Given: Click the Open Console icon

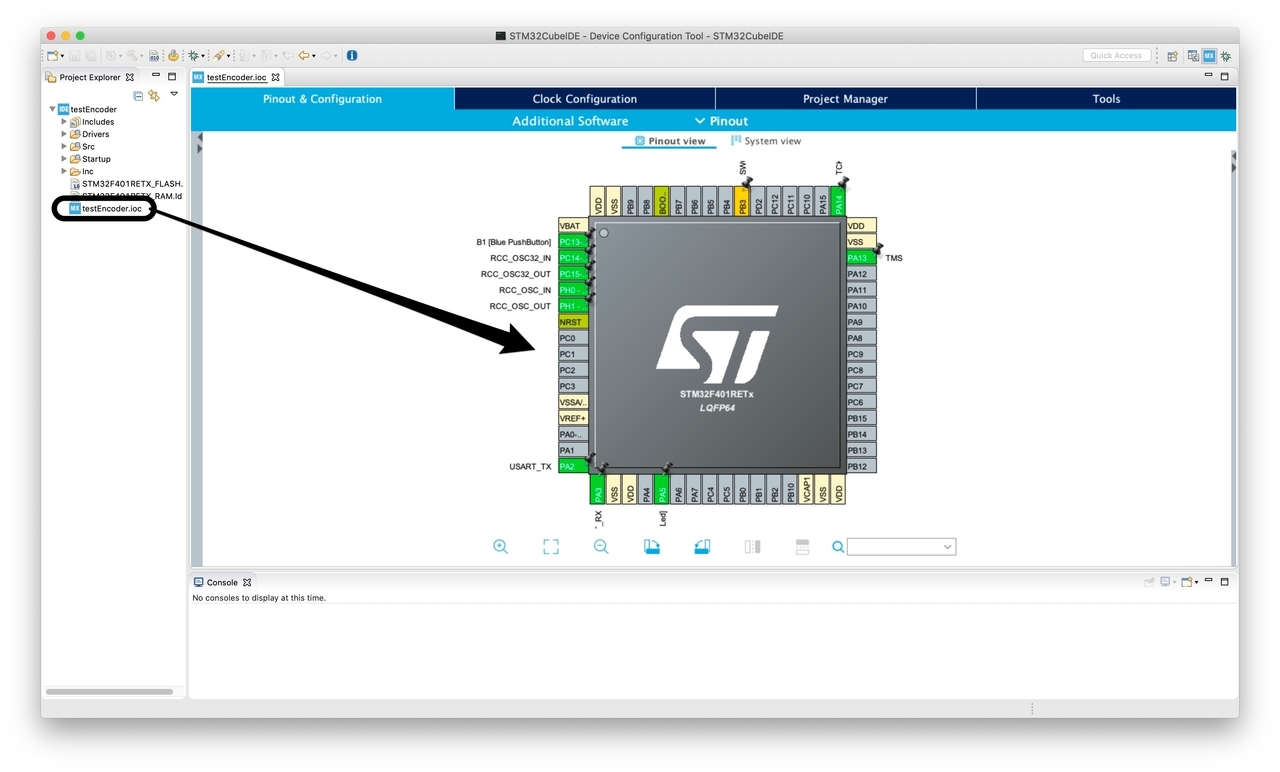Looking at the screenshot, I should tap(1186, 581).
